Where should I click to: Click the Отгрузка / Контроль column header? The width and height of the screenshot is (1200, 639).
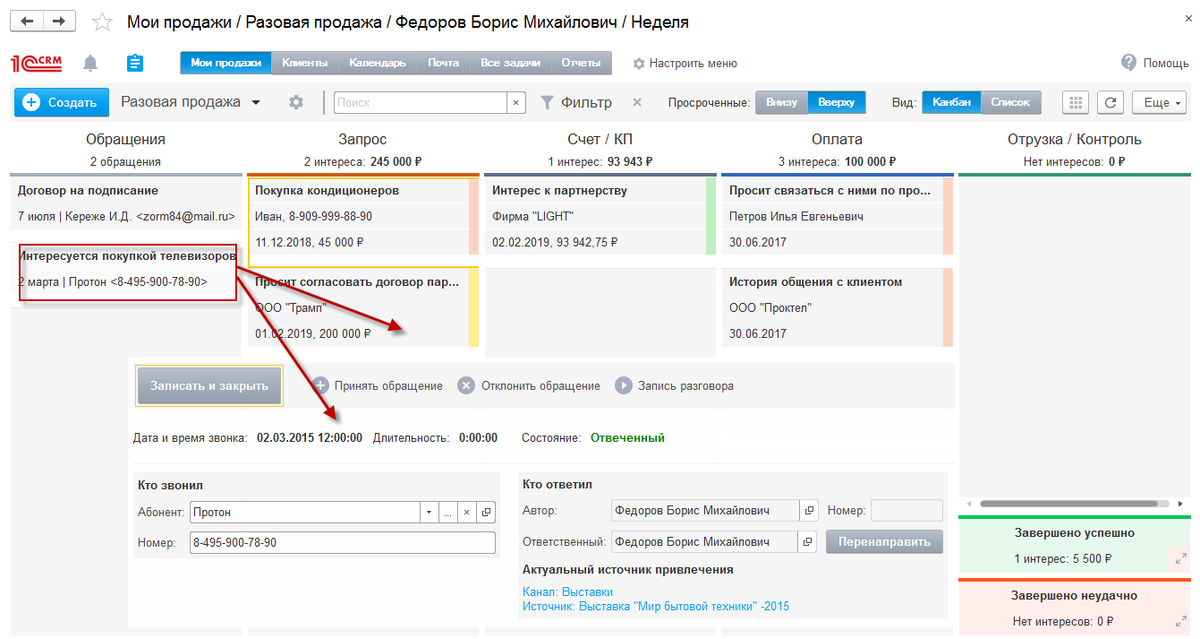coord(1075,139)
